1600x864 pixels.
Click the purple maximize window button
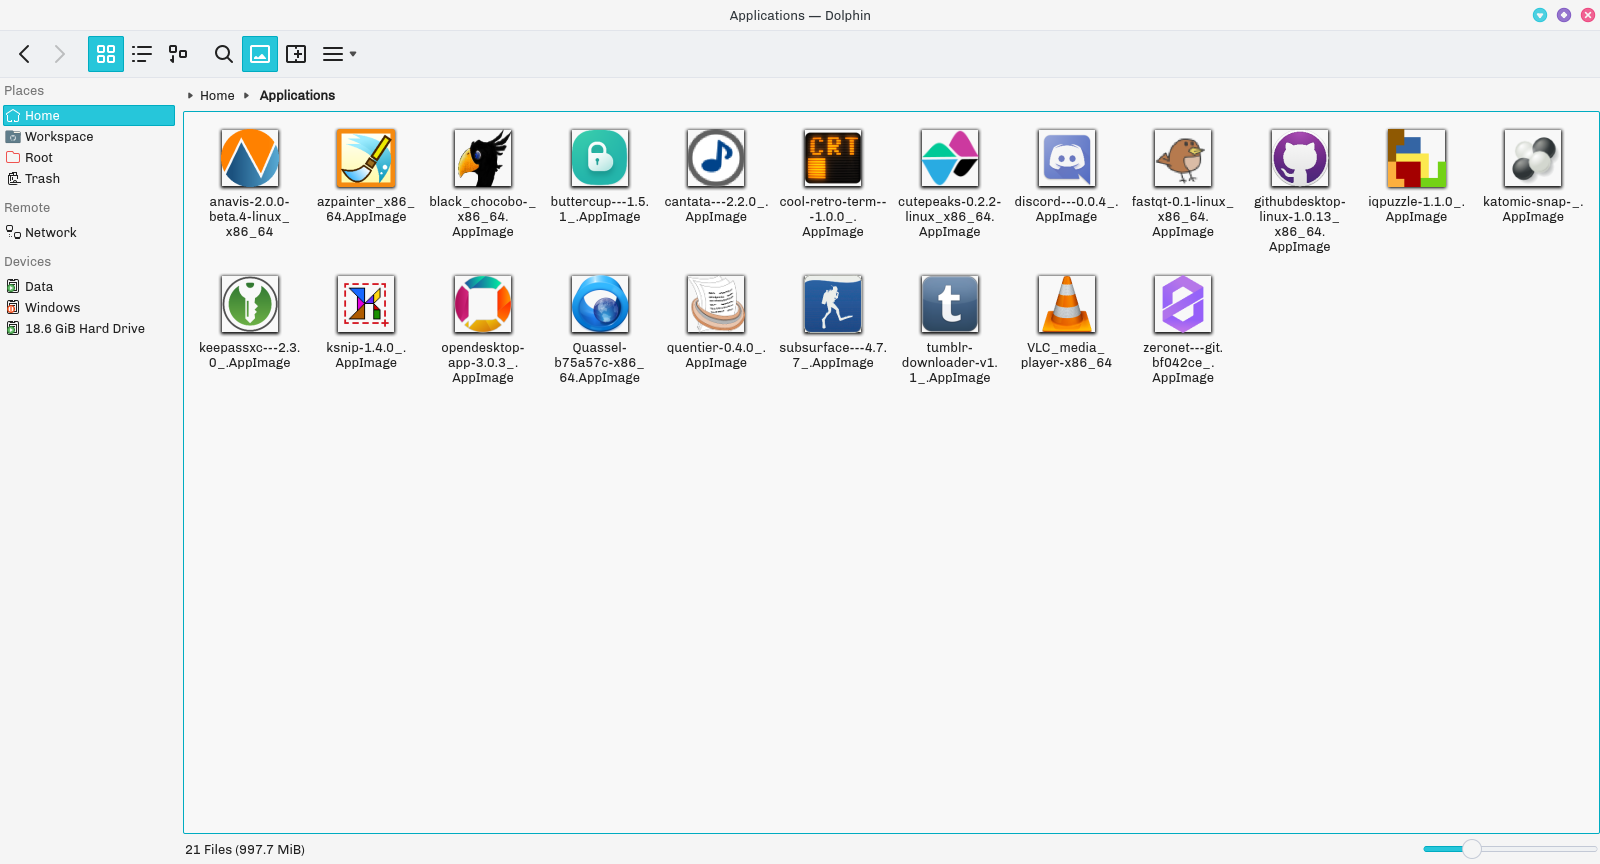click(1564, 15)
